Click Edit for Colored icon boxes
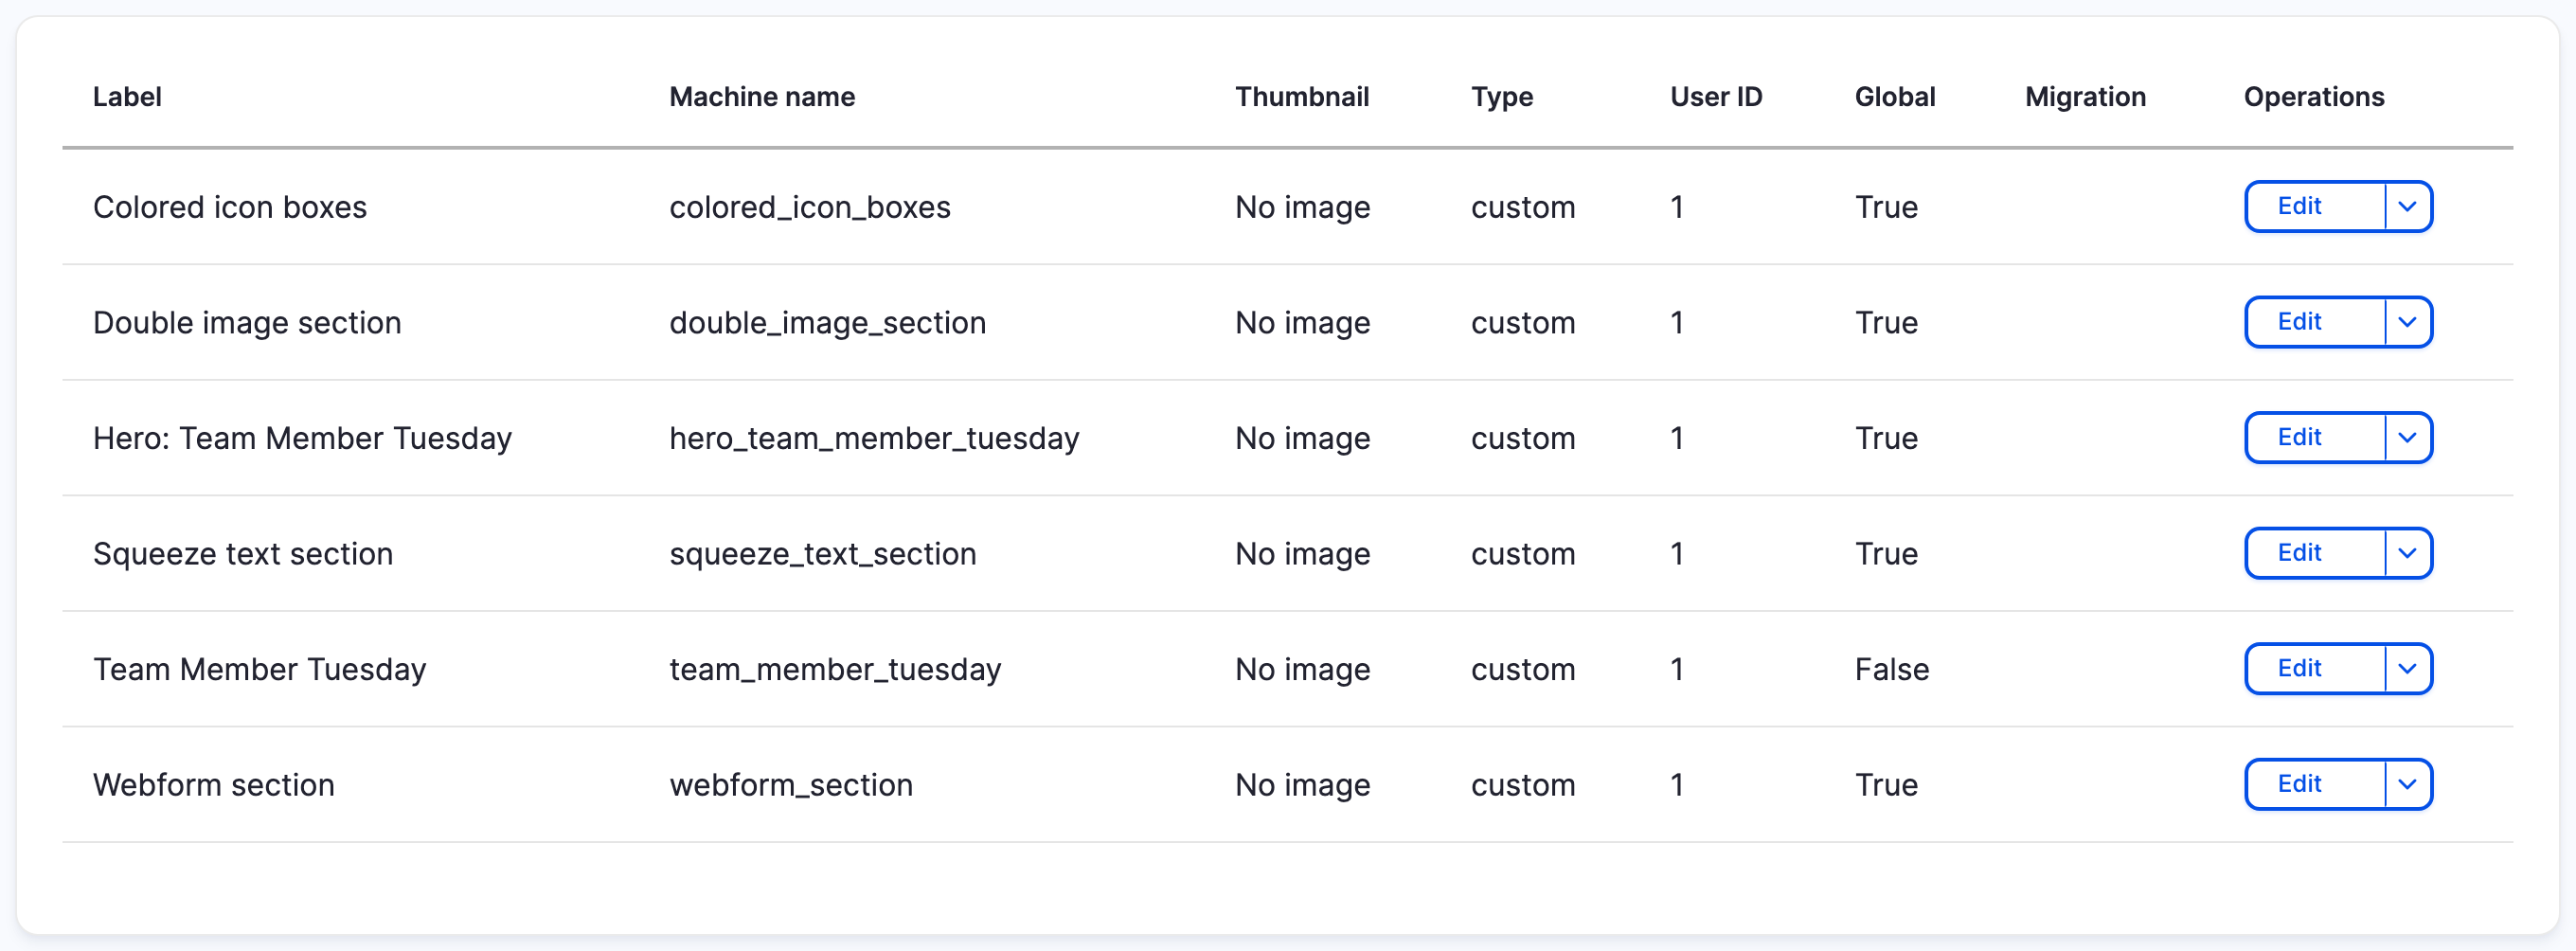Viewport: 2576px width, 951px height. [2315, 207]
